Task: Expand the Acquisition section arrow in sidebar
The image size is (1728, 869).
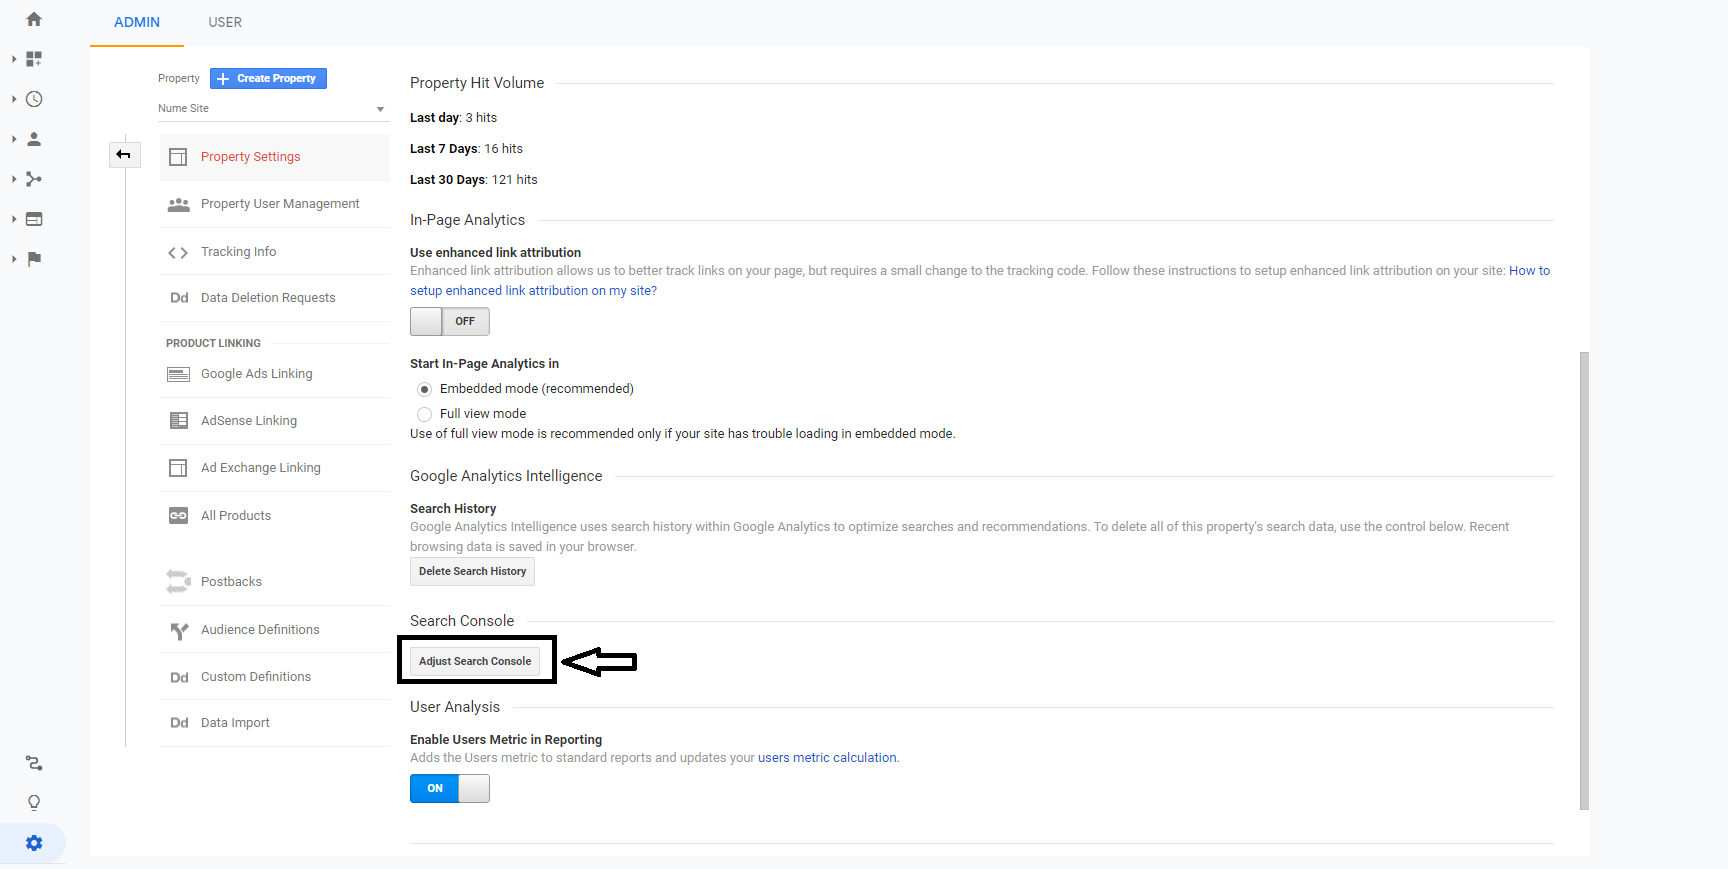Action: coord(14,179)
